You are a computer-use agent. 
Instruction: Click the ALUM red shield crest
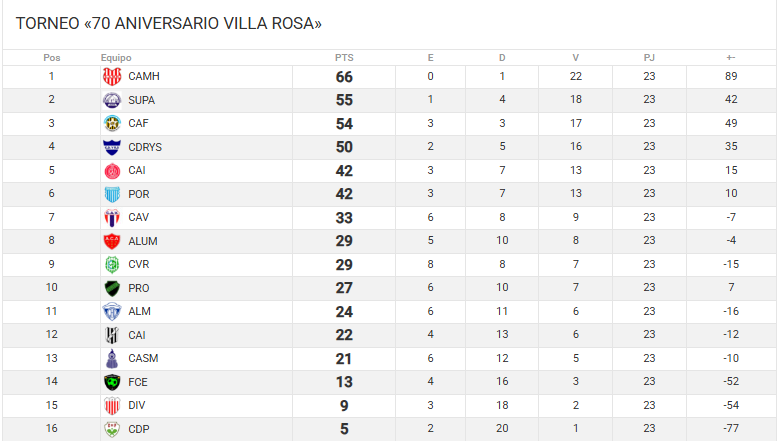pyautogui.click(x=112, y=241)
